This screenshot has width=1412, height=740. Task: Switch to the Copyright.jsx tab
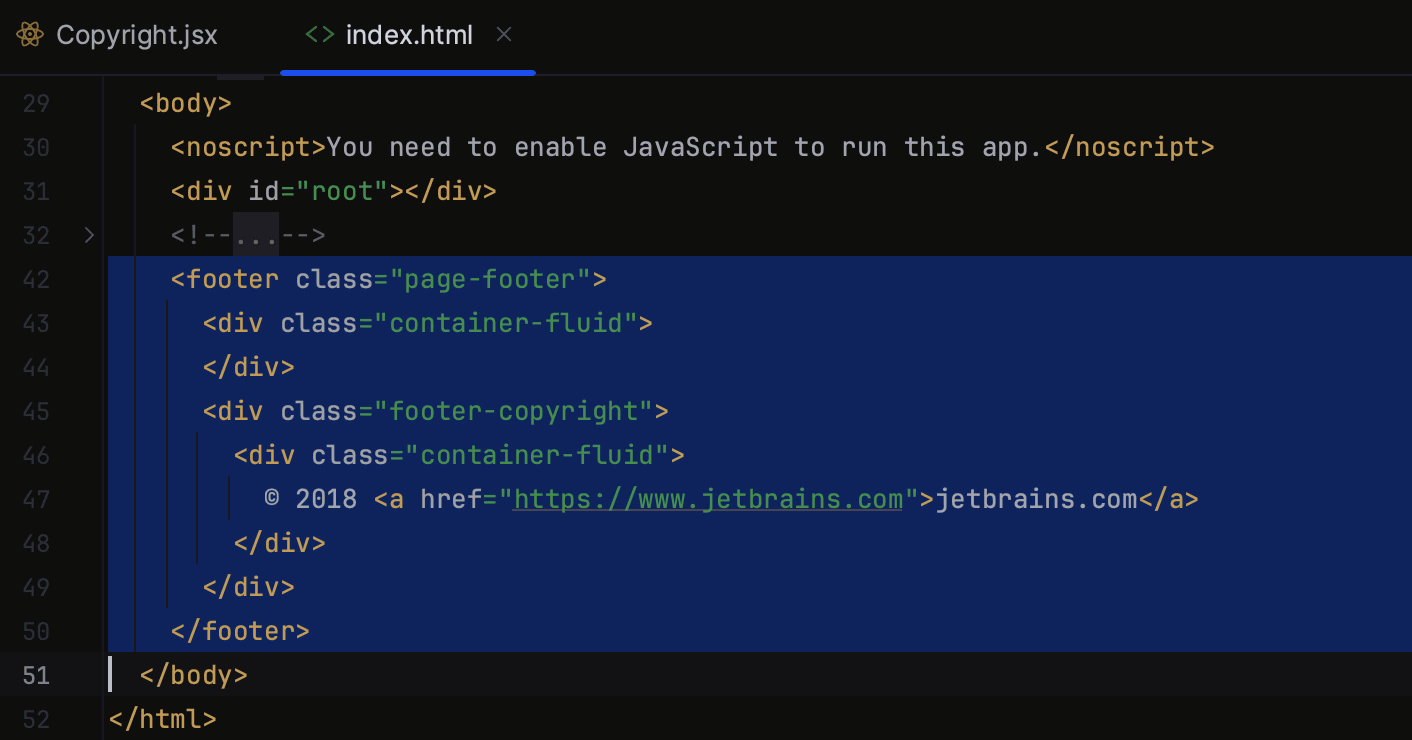coord(137,34)
